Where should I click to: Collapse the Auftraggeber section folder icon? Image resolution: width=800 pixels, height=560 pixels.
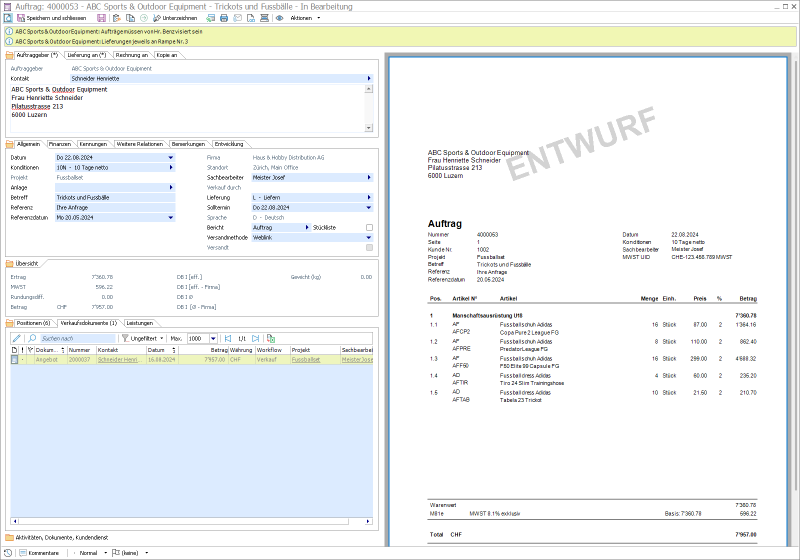point(10,55)
